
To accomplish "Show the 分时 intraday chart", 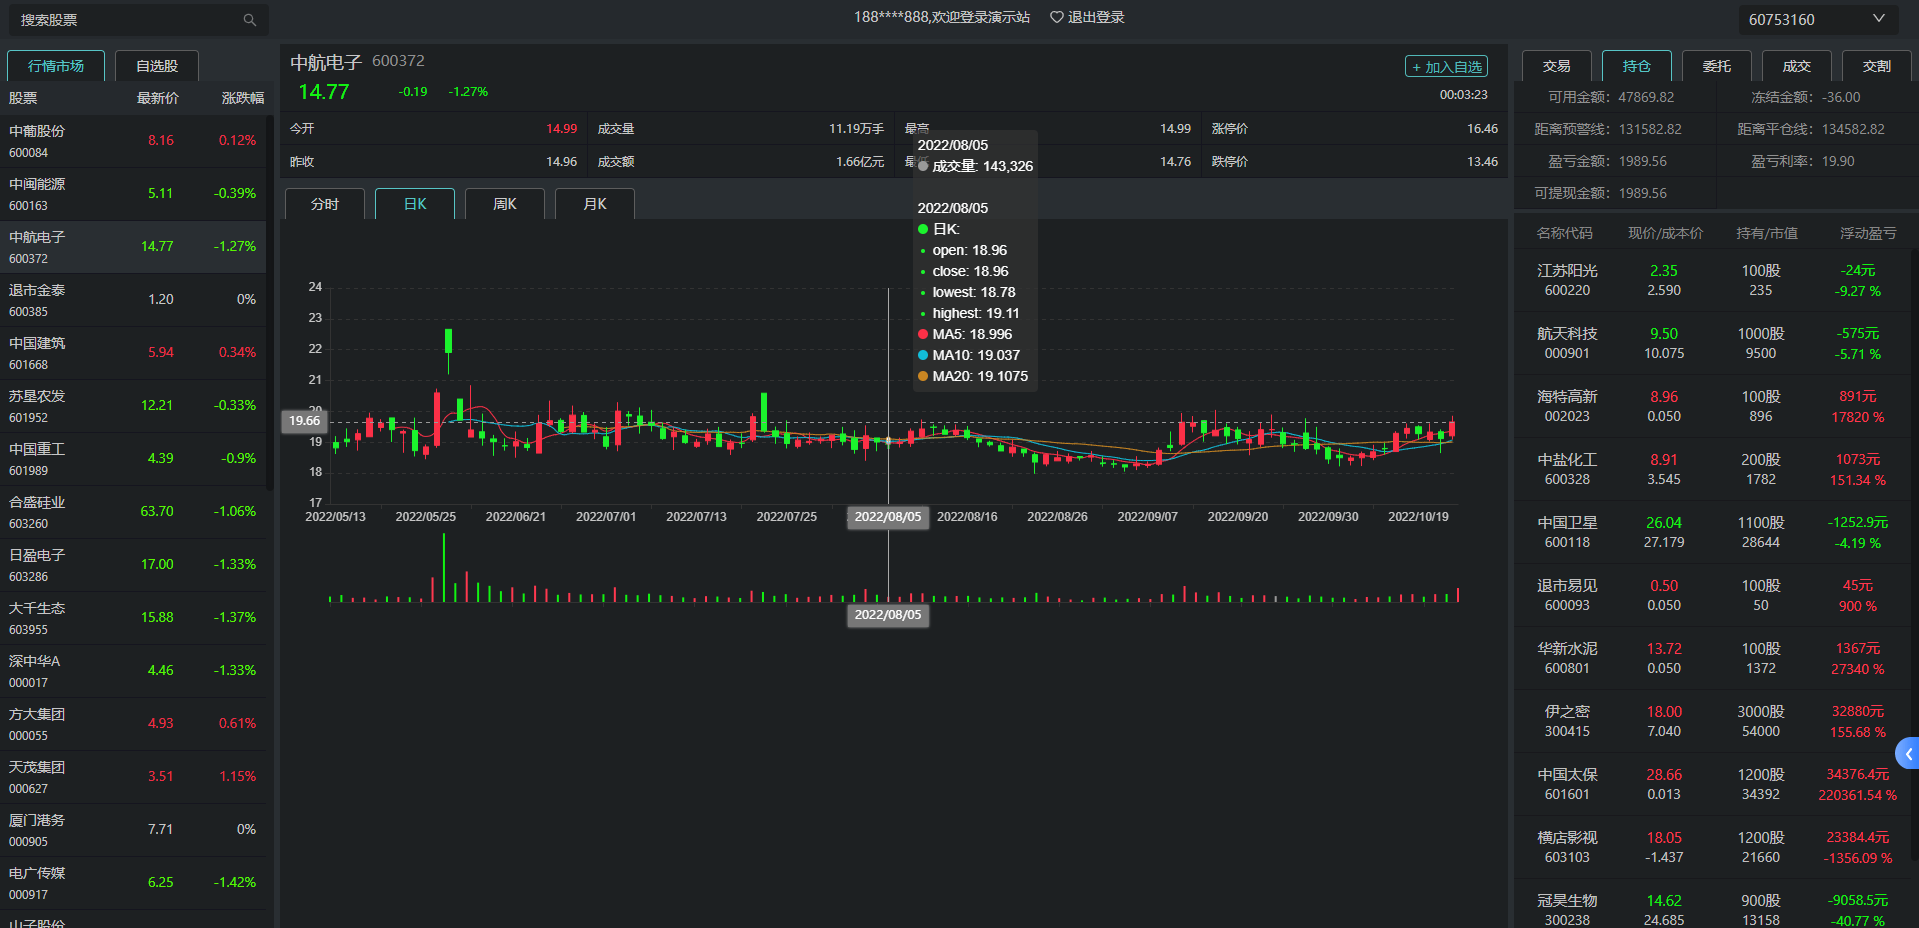I will pyautogui.click(x=325, y=204).
